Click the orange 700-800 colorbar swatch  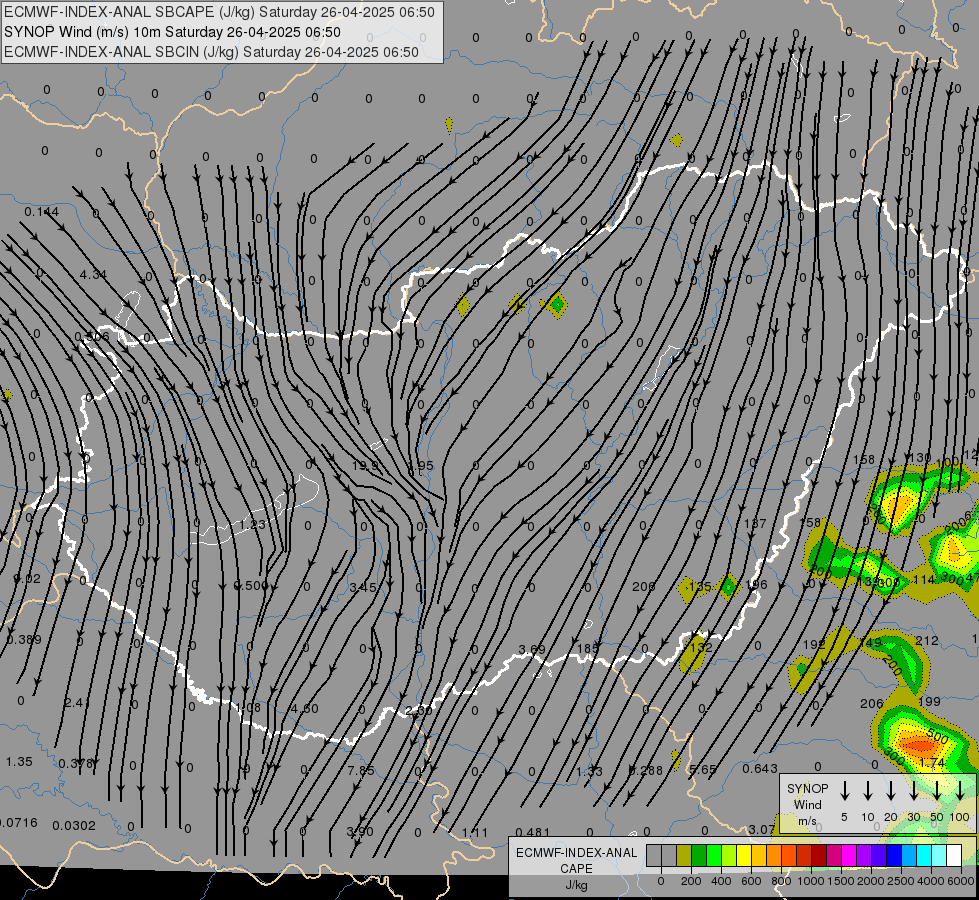pyautogui.click(x=774, y=856)
